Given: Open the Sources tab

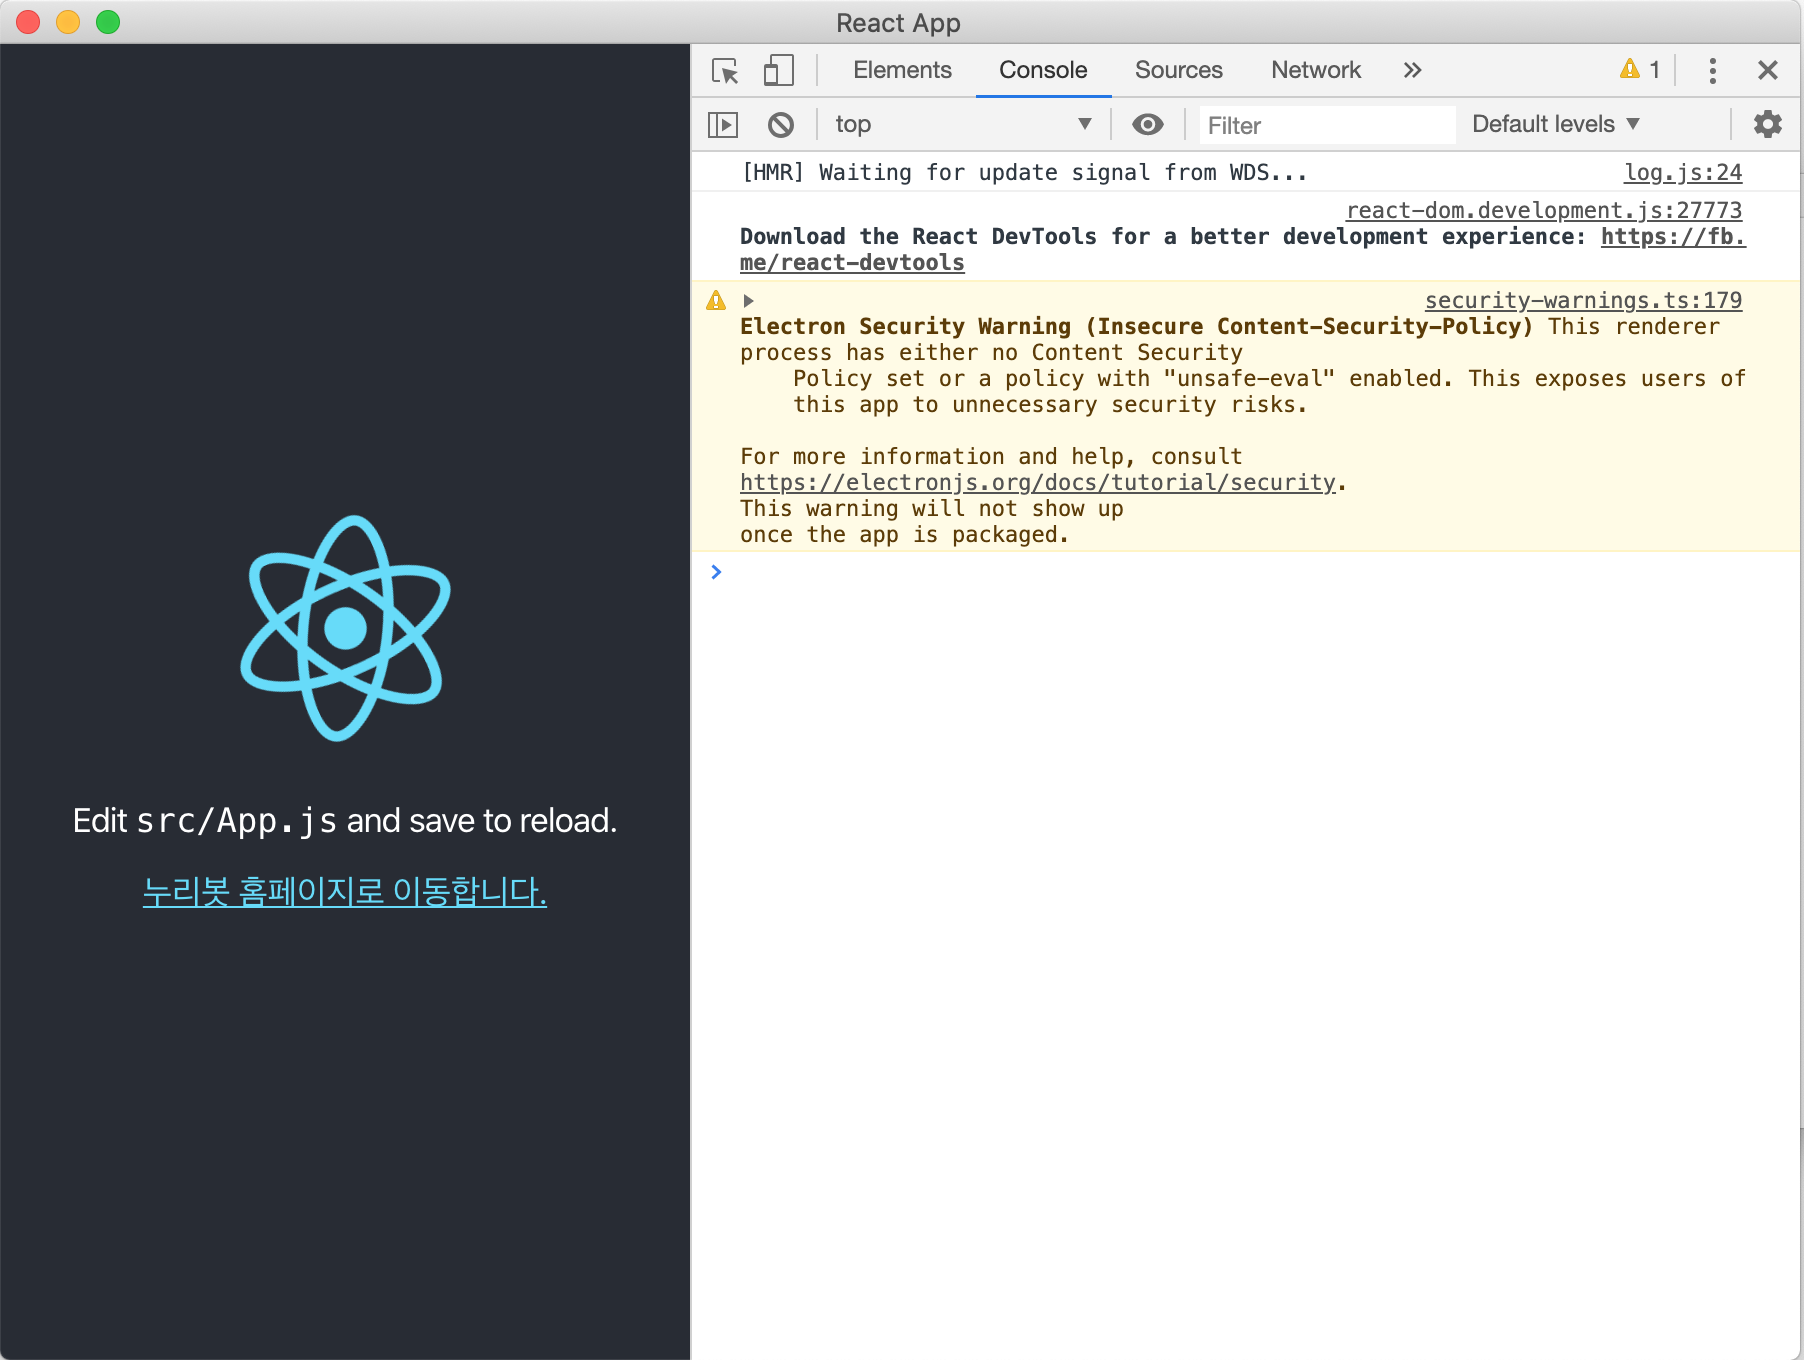Looking at the screenshot, I should tap(1178, 70).
